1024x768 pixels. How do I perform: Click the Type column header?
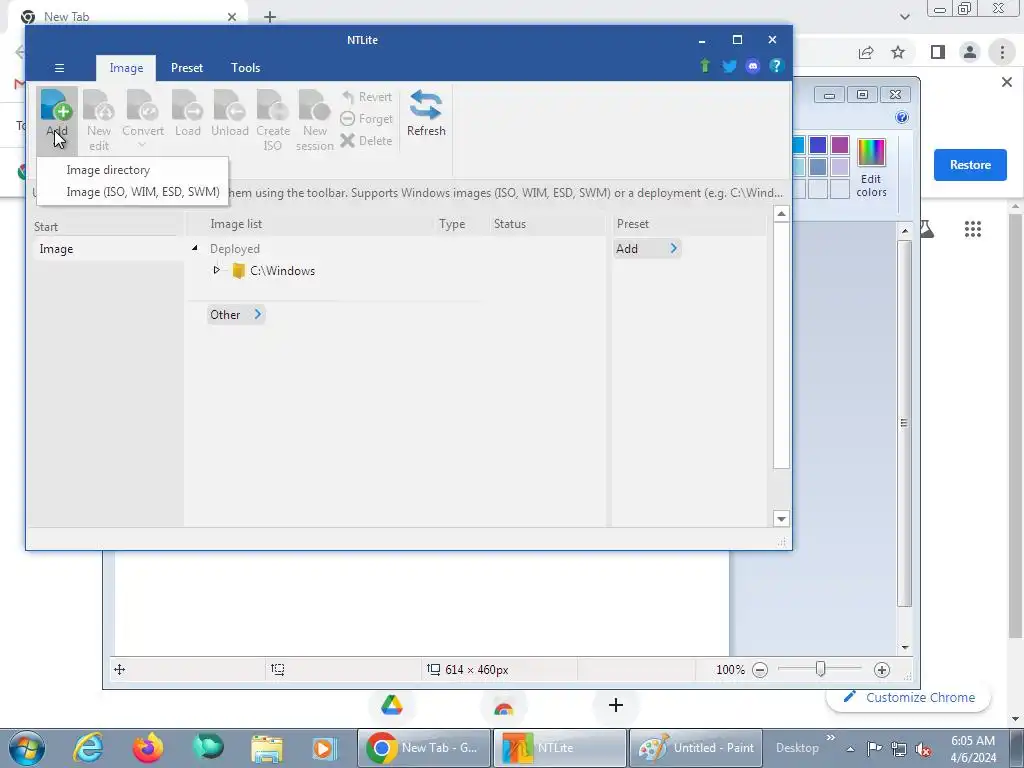click(x=452, y=224)
